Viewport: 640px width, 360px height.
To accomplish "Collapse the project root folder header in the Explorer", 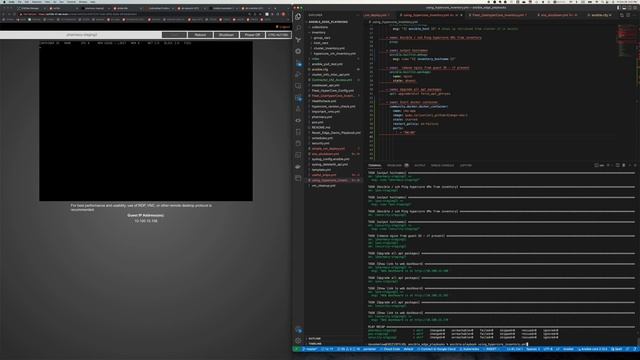I will coord(328,22).
